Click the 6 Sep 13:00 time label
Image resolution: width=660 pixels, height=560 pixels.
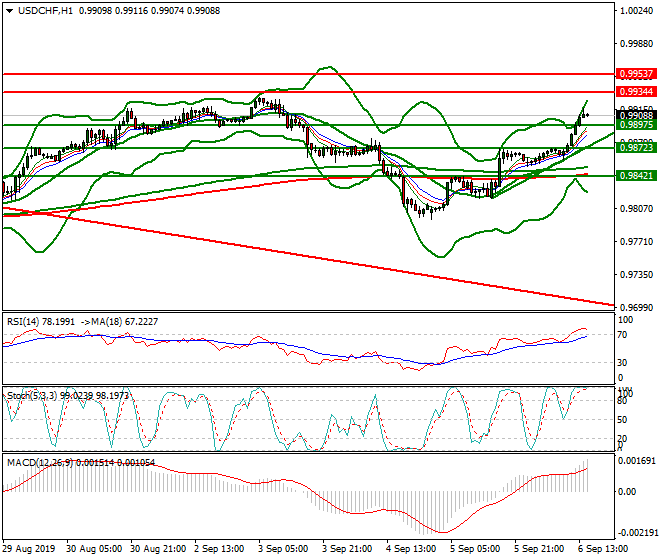click(603, 549)
